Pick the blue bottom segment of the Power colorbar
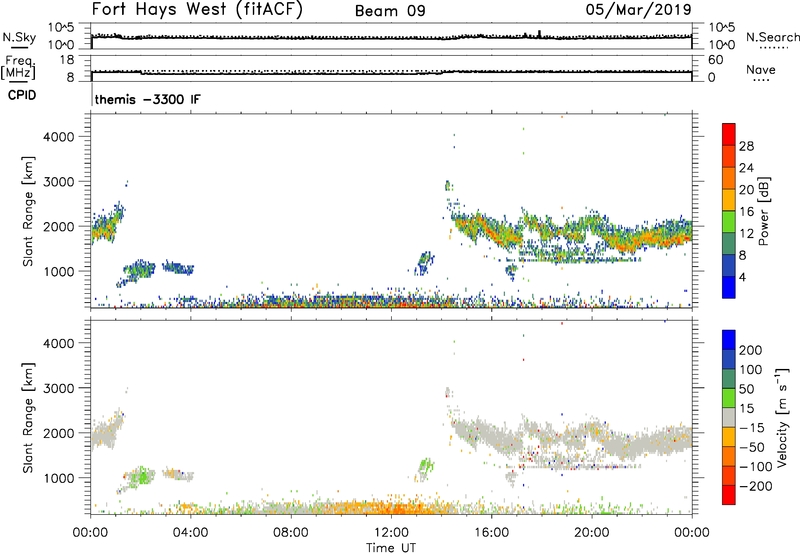 click(x=729, y=287)
